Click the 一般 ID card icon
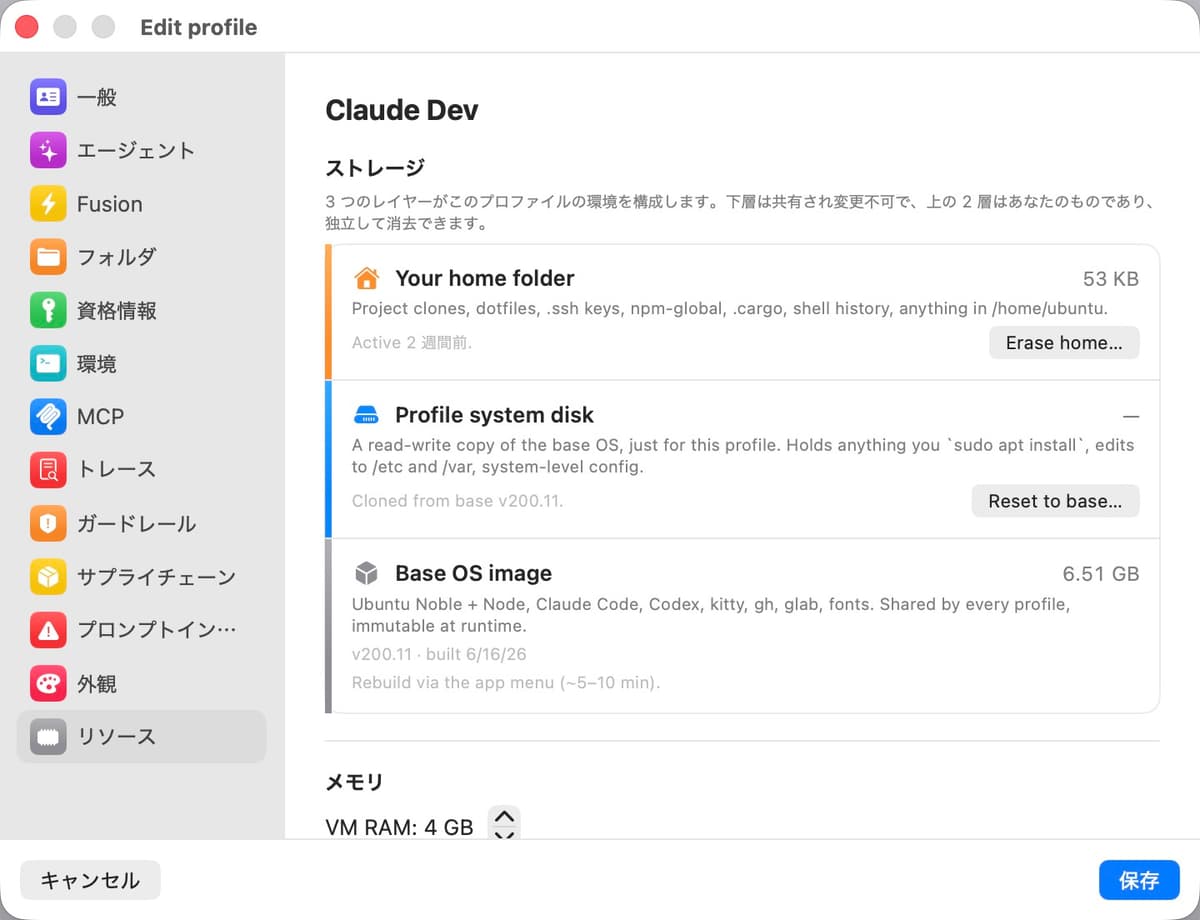This screenshot has width=1200, height=920. (x=48, y=97)
